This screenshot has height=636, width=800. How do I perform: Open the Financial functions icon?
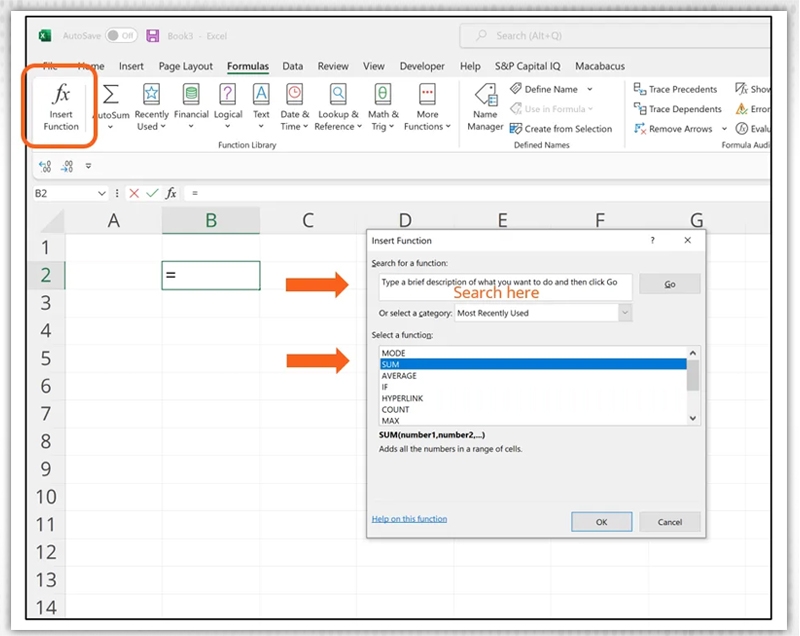tap(191, 96)
